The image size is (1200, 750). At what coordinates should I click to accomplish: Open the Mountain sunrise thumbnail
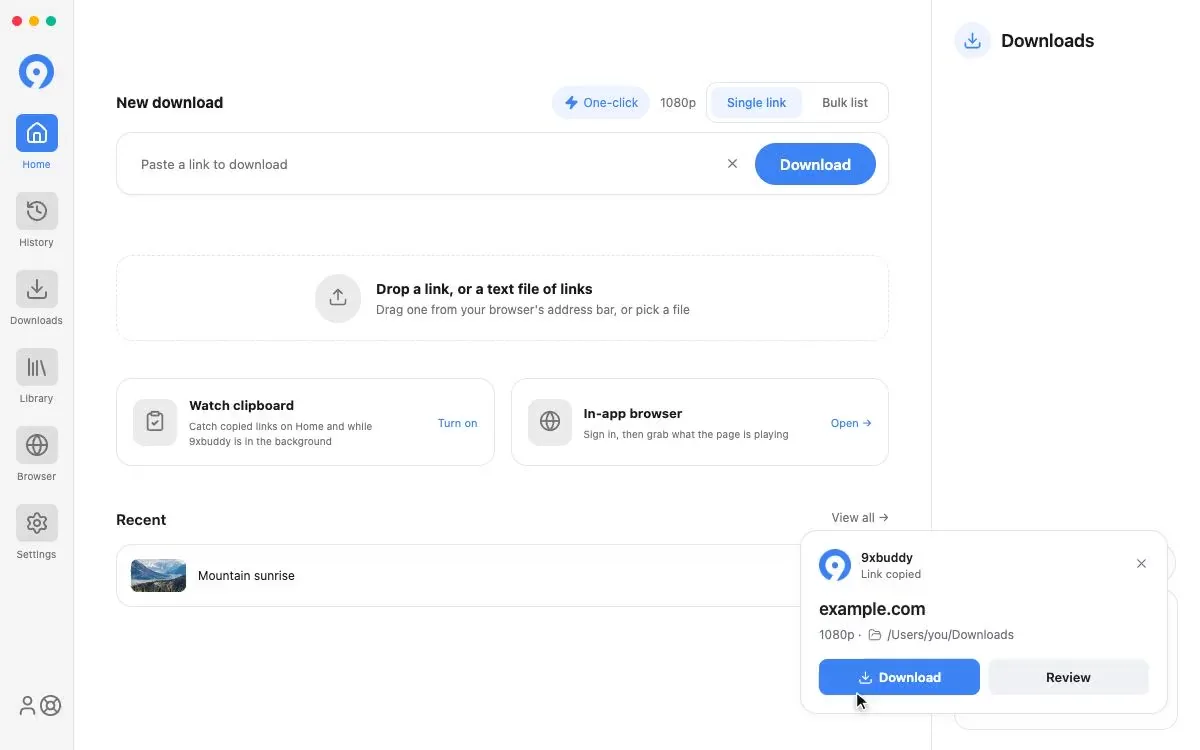coord(158,576)
